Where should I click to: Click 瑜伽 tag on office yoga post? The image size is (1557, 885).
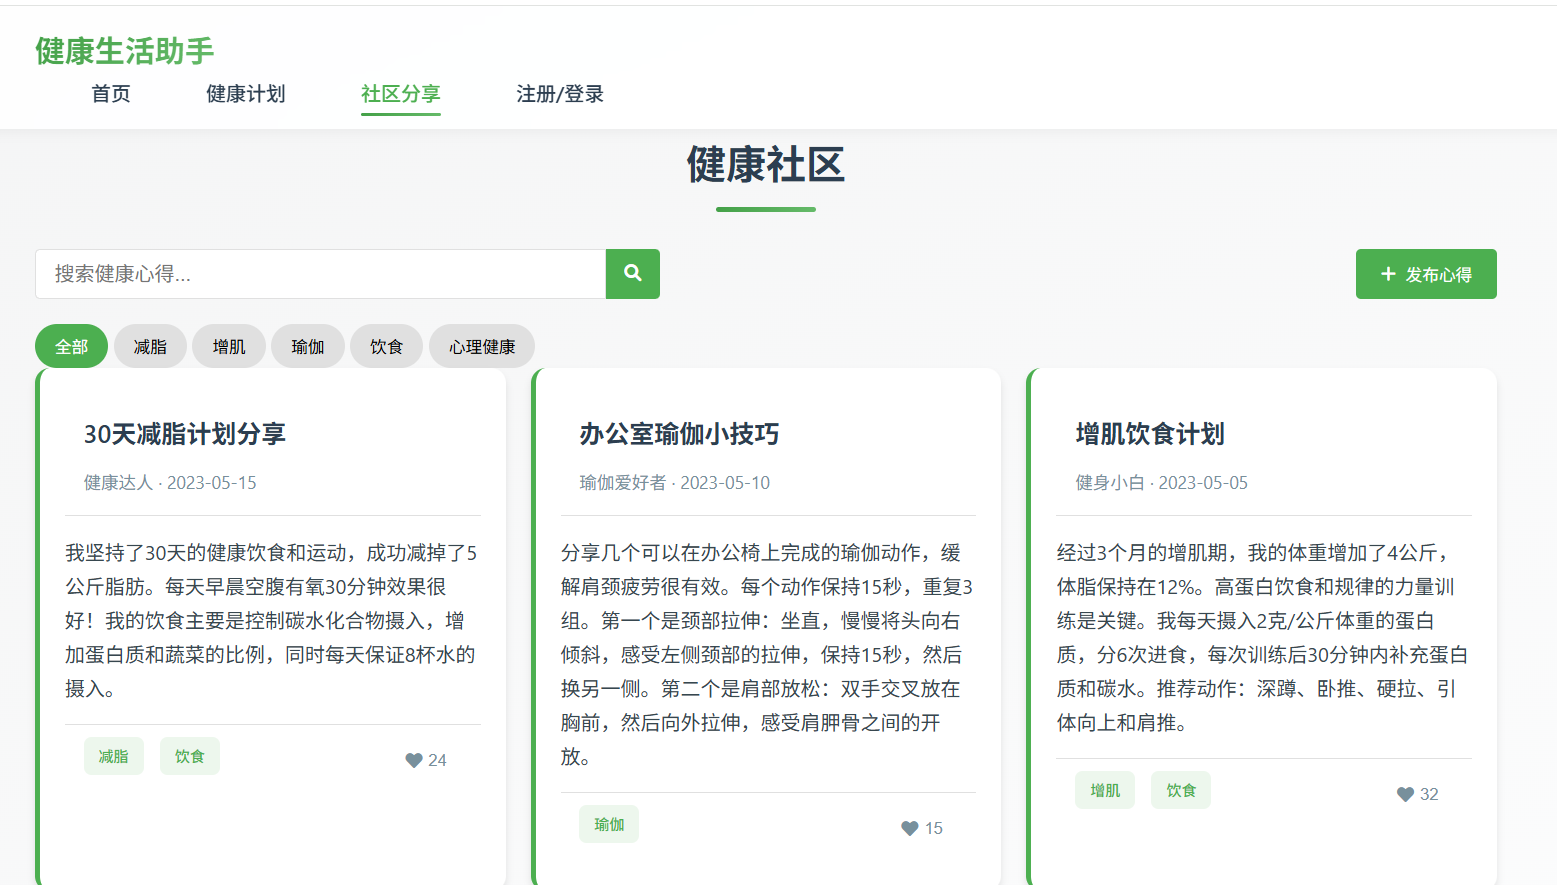click(608, 824)
